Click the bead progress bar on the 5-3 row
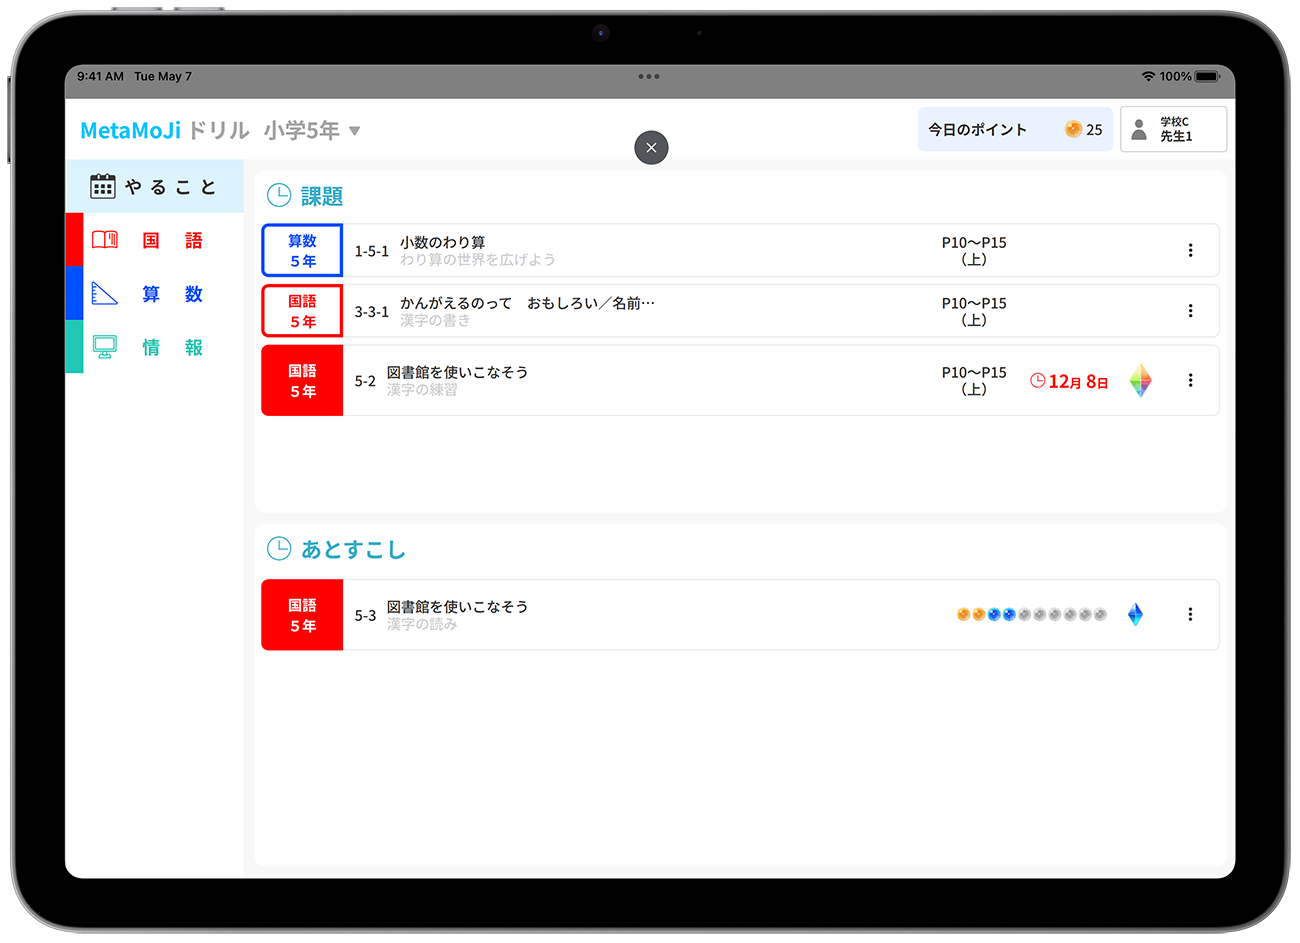1300x943 pixels. pos(1030,615)
